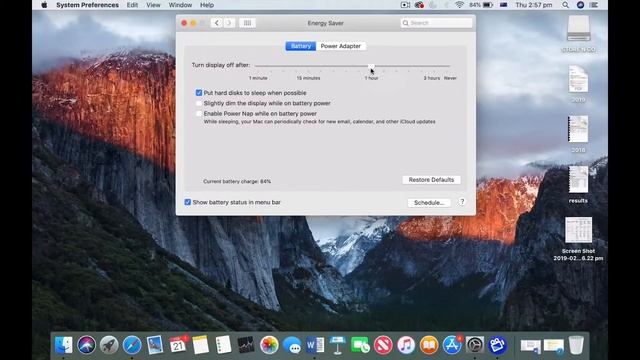Image resolution: width=640 pixels, height=360 pixels.
Task: Open the yellow Notes app in Dock
Action: 200,345
